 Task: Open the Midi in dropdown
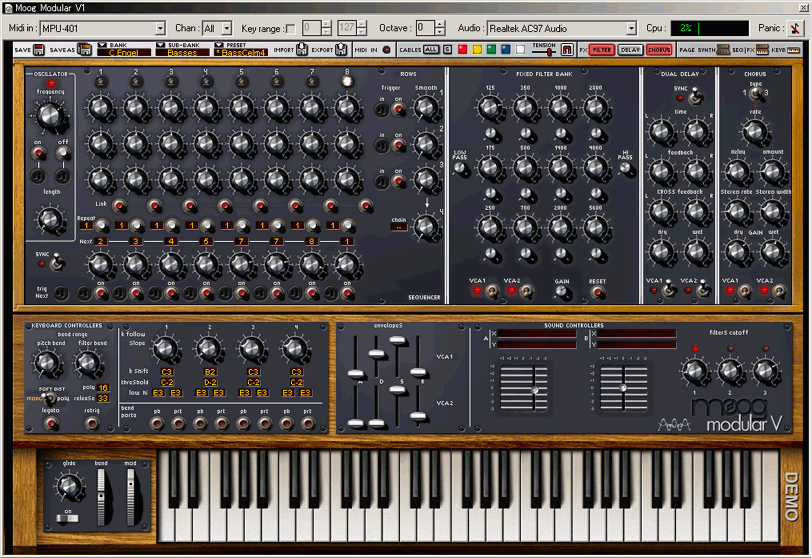click(x=161, y=28)
